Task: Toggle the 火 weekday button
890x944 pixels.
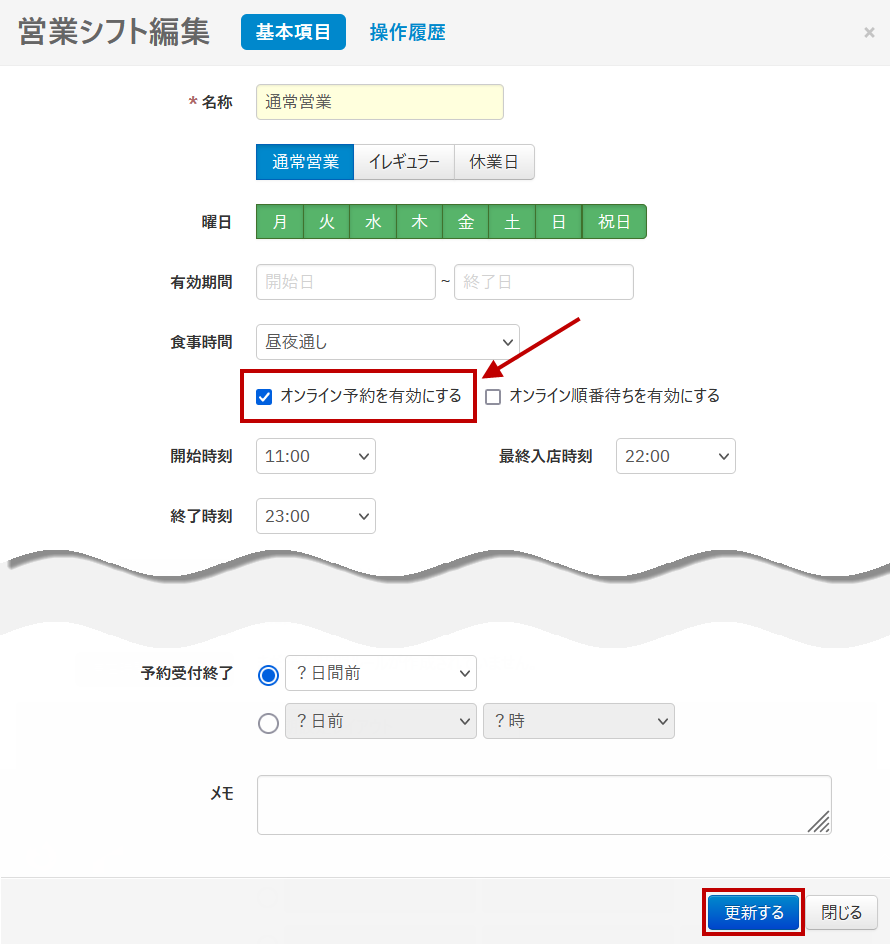Action: click(326, 222)
